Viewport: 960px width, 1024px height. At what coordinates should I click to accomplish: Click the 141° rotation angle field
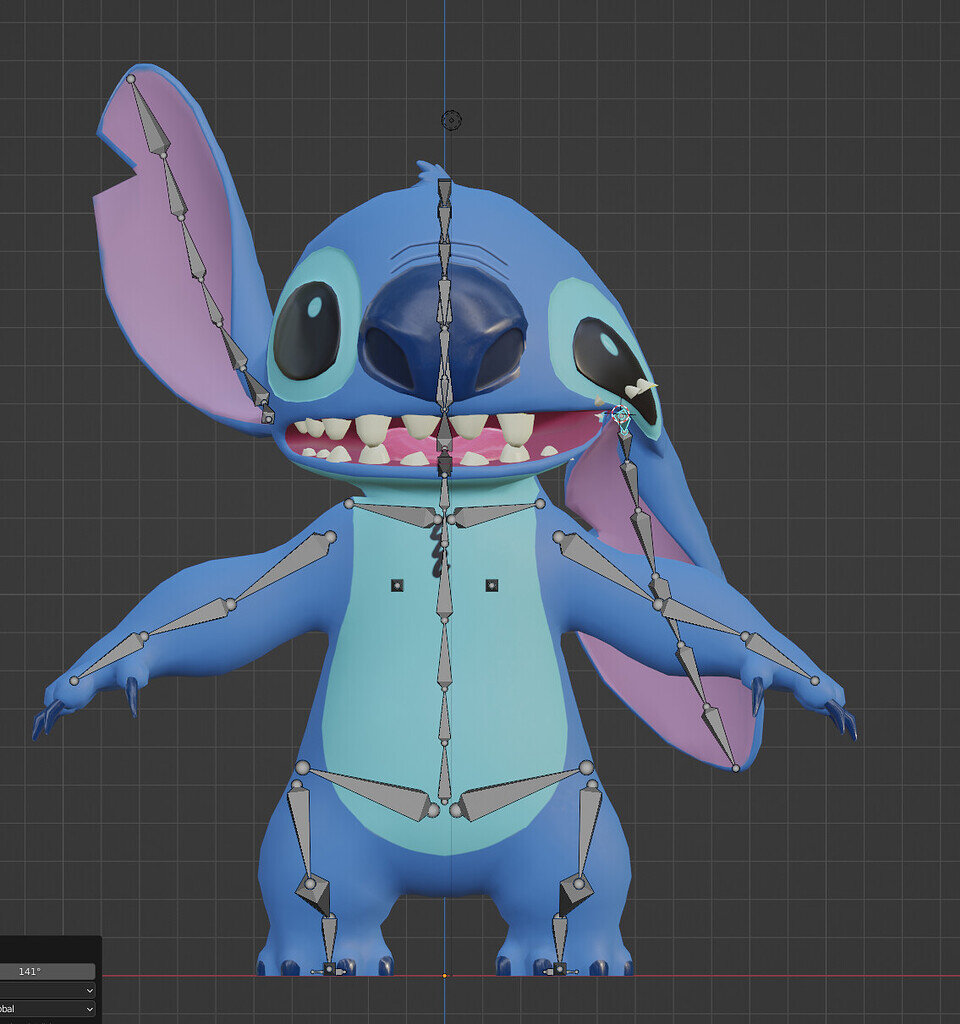(x=45, y=970)
